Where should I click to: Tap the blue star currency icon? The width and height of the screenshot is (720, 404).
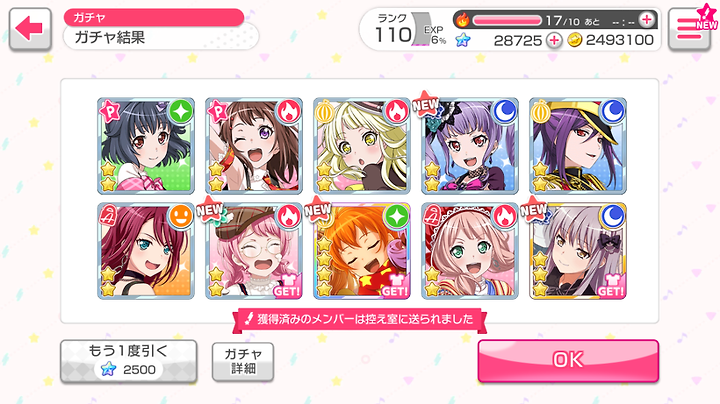point(463,40)
